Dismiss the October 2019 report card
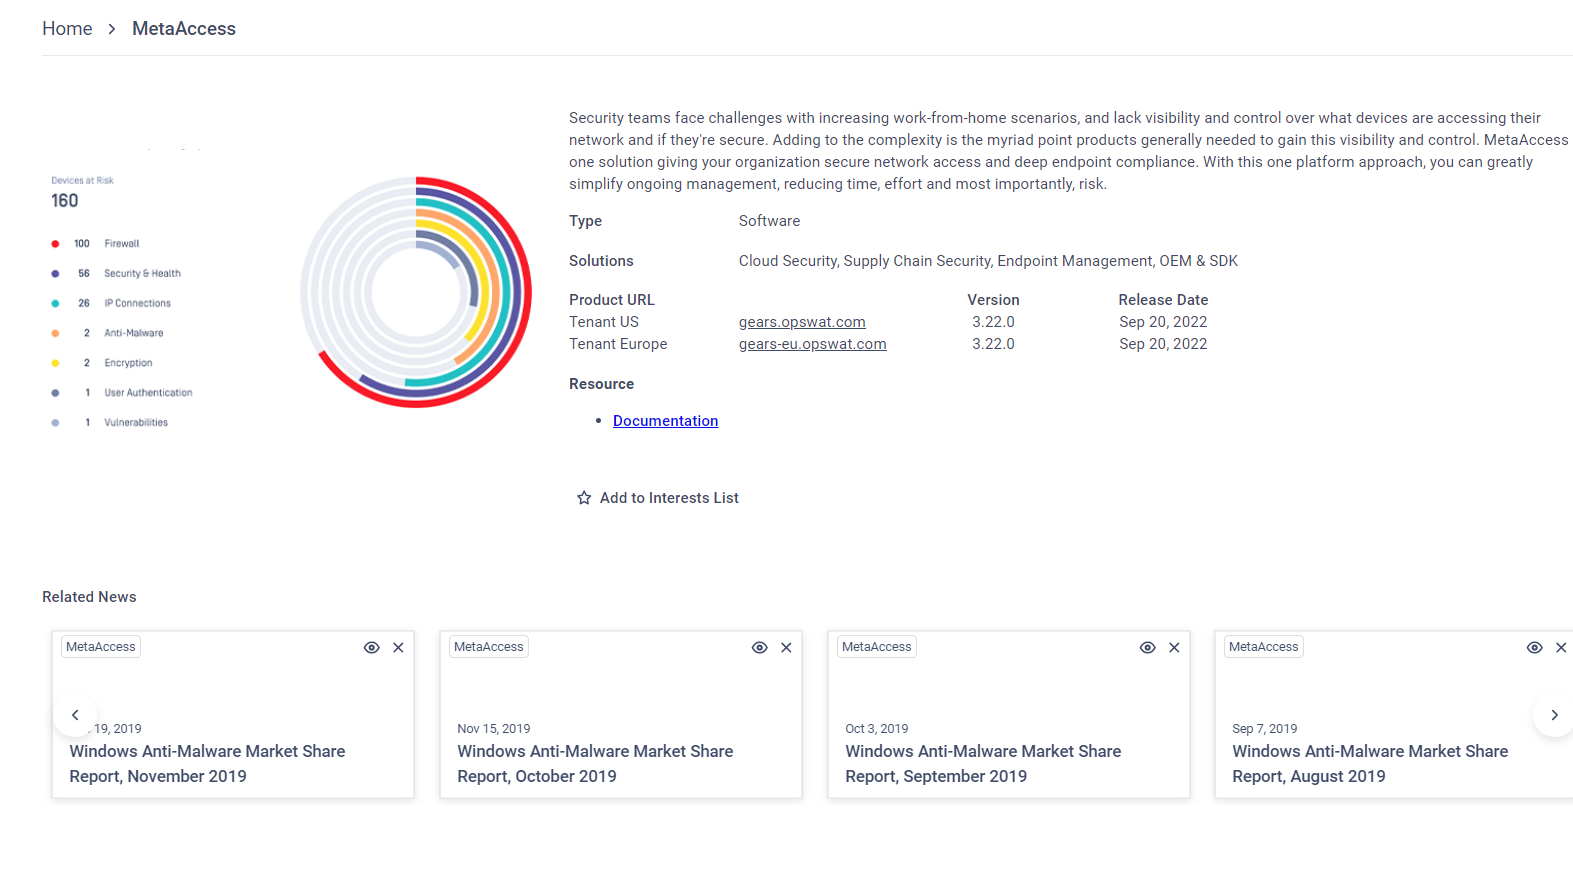Screen dimensions: 1573x878 786,648
